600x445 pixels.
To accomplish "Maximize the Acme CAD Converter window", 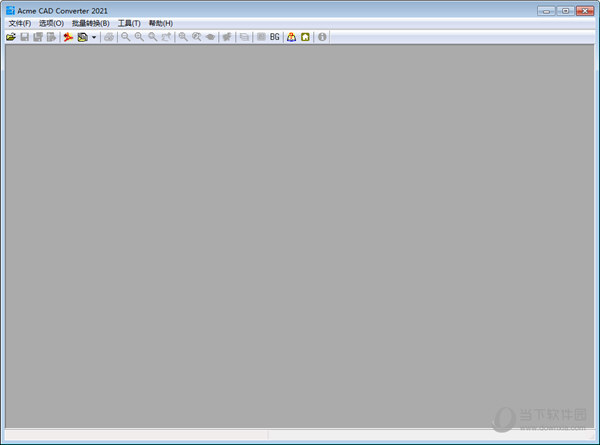I will [565, 9].
